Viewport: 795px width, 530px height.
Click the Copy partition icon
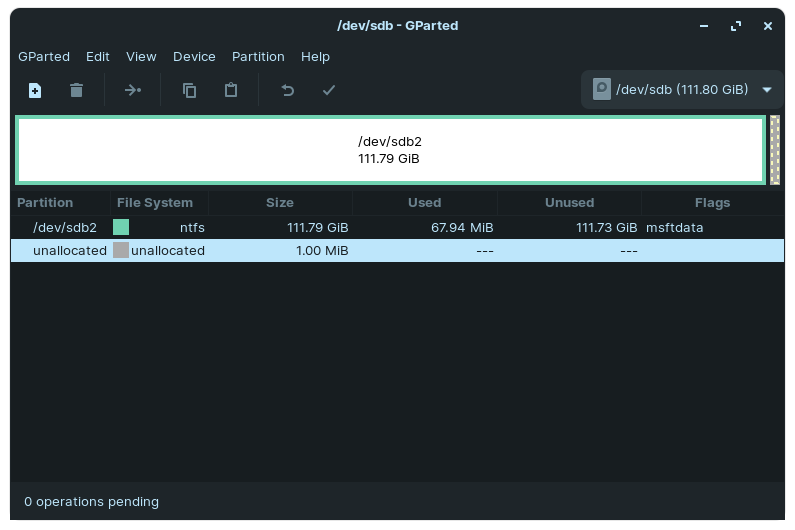(190, 90)
